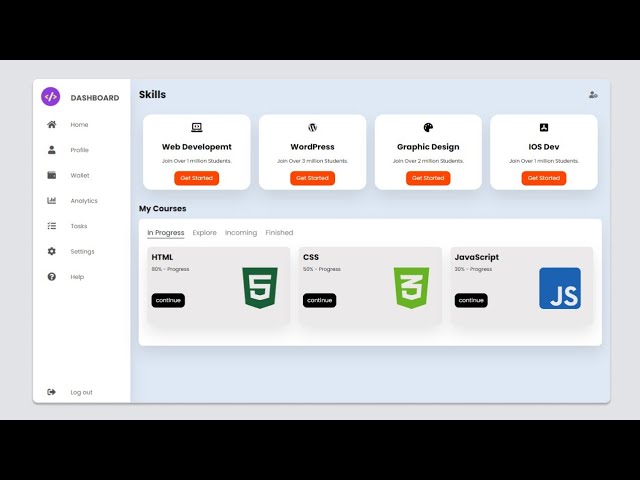
Task: Open the Home menu item
Action: [x=79, y=124]
